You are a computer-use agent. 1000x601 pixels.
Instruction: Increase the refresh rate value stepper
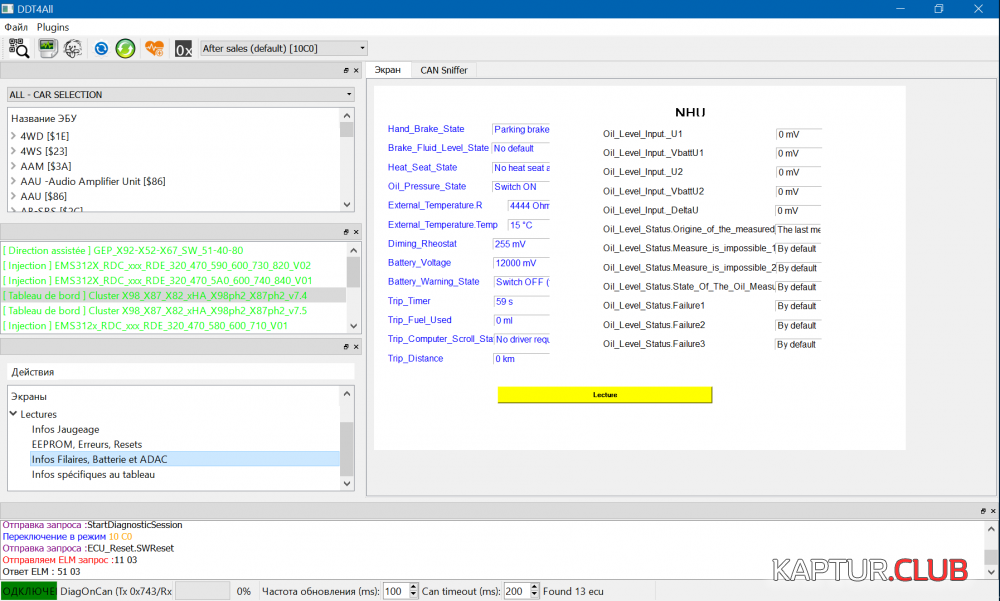413,587
